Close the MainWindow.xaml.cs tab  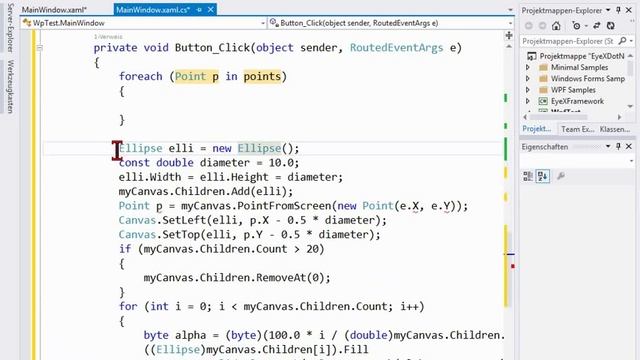click(211, 9)
